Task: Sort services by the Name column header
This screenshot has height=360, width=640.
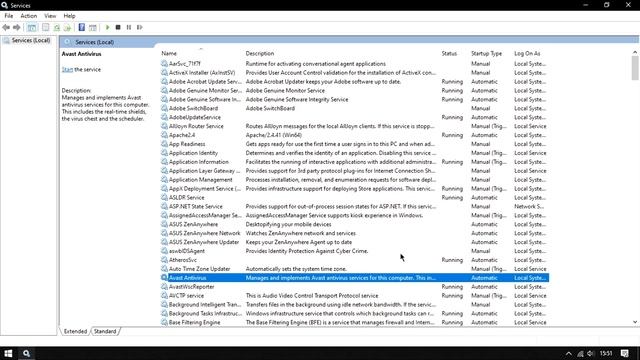Action: pyautogui.click(x=169, y=53)
